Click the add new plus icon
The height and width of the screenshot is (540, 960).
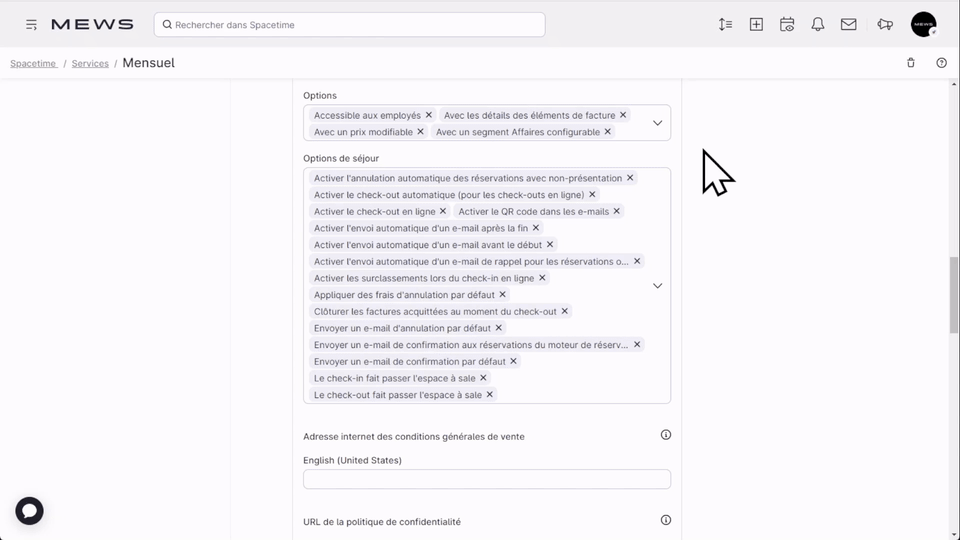(756, 24)
